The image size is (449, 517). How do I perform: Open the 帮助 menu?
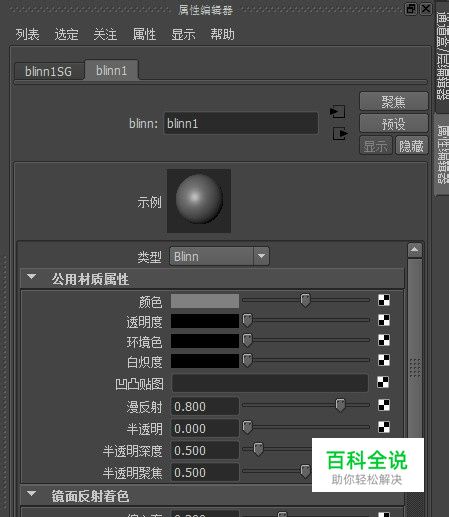coord(222,34)
